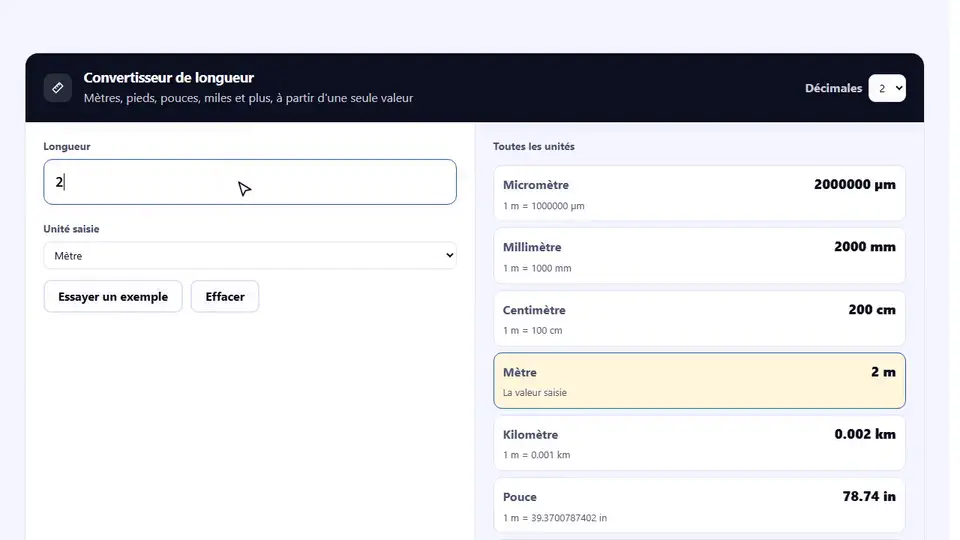Click the 200 cm value
Image resolution: width=960 pixels, height=540 pixels.
click(872, 309)
